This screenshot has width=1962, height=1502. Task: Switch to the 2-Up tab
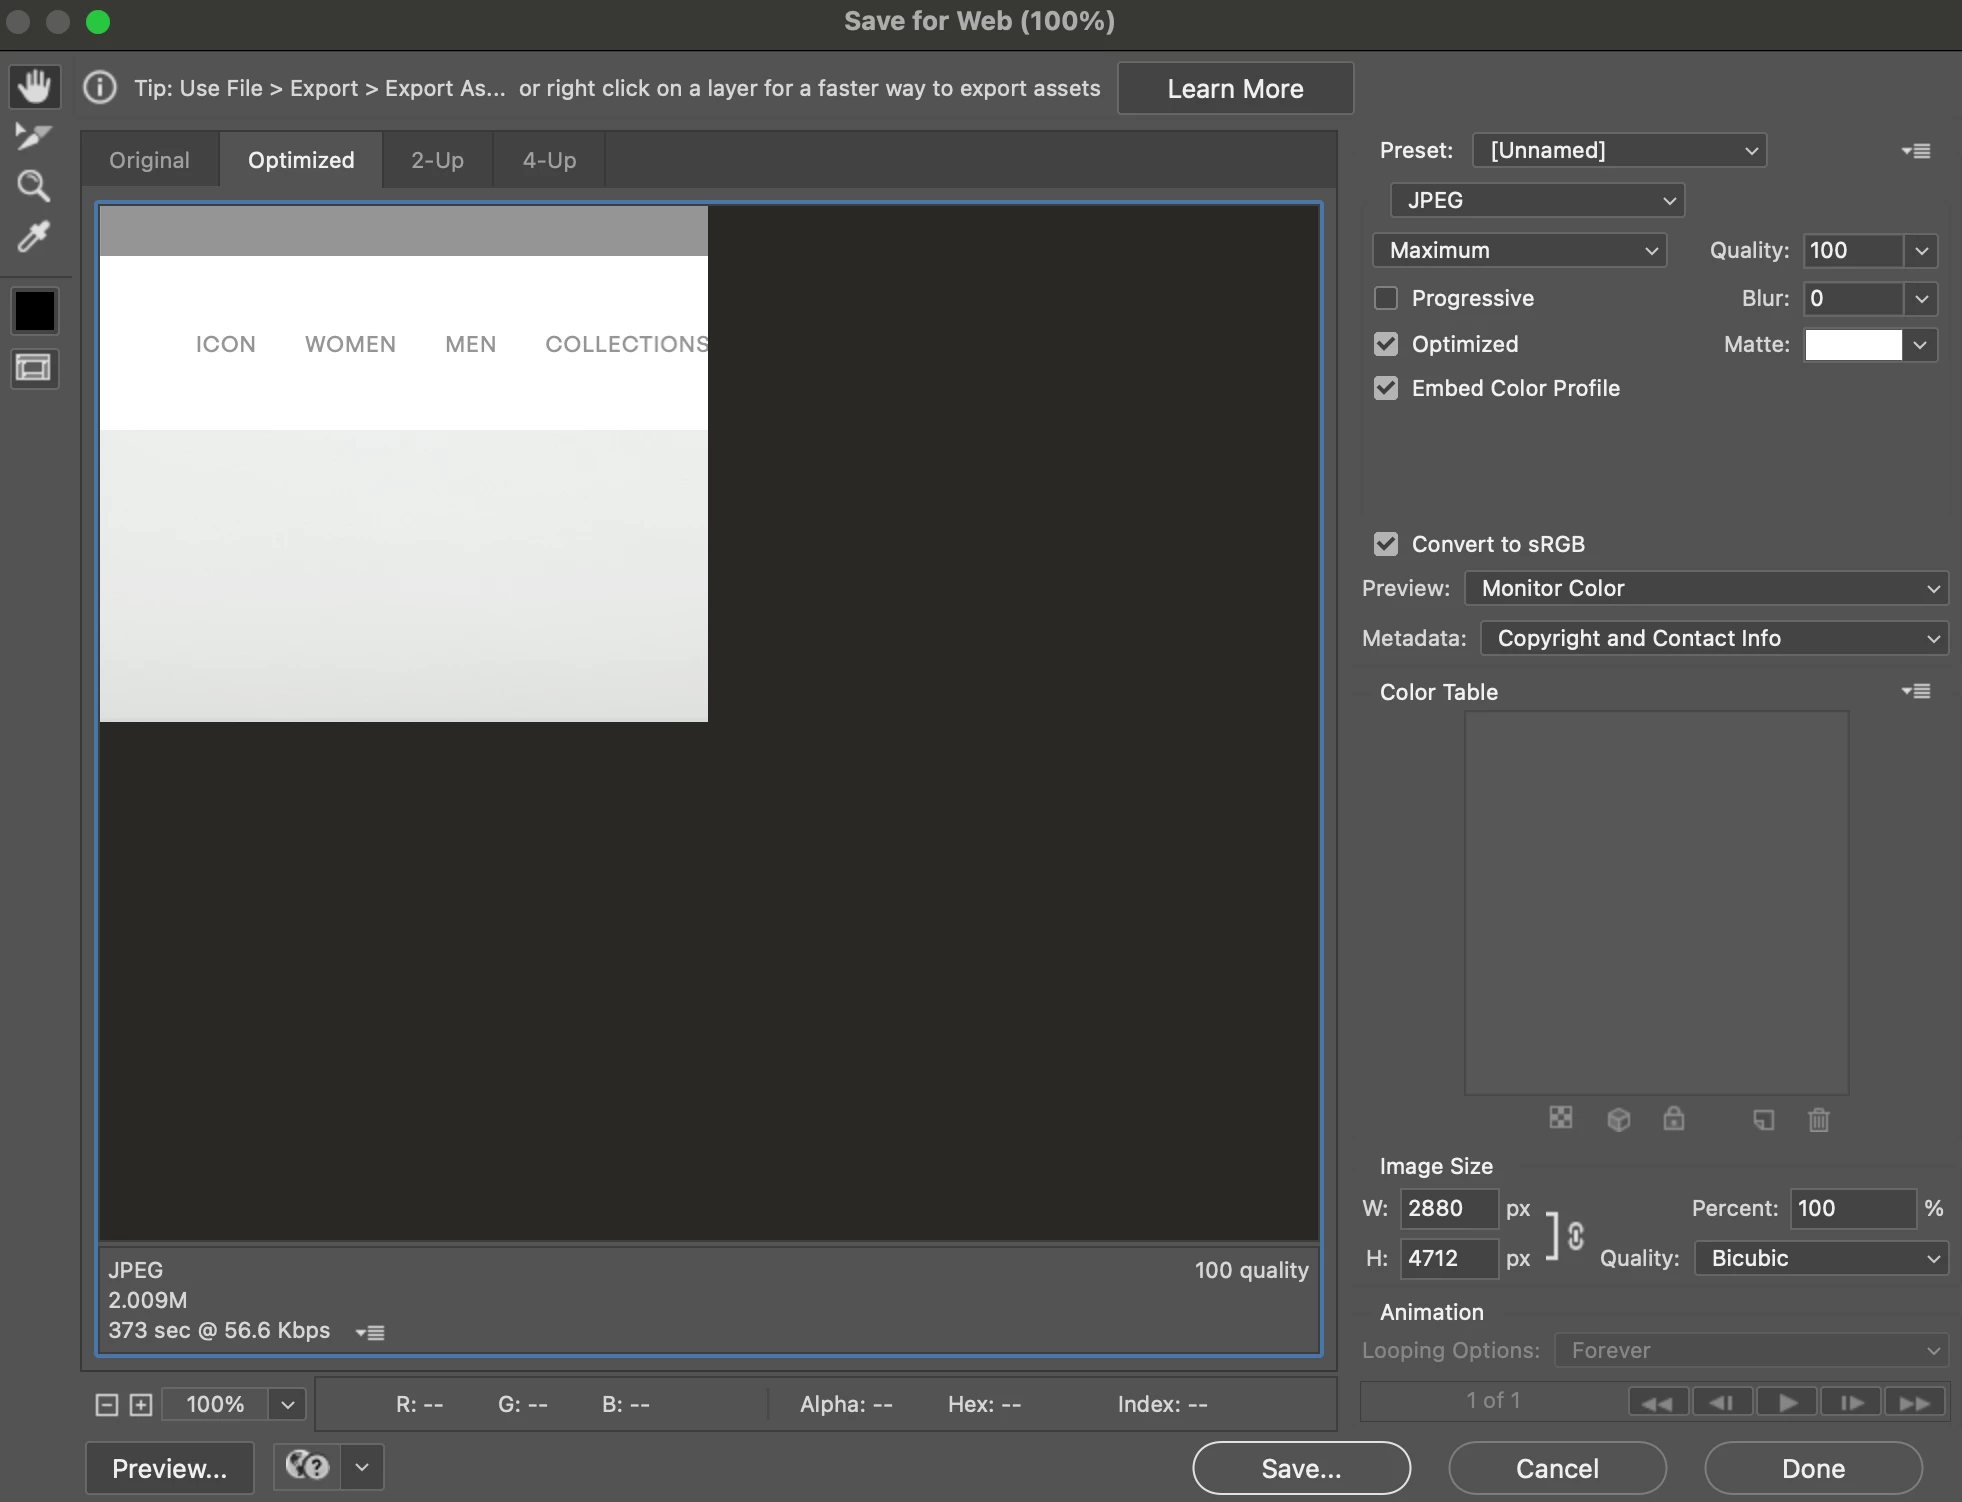click(437, 160)
